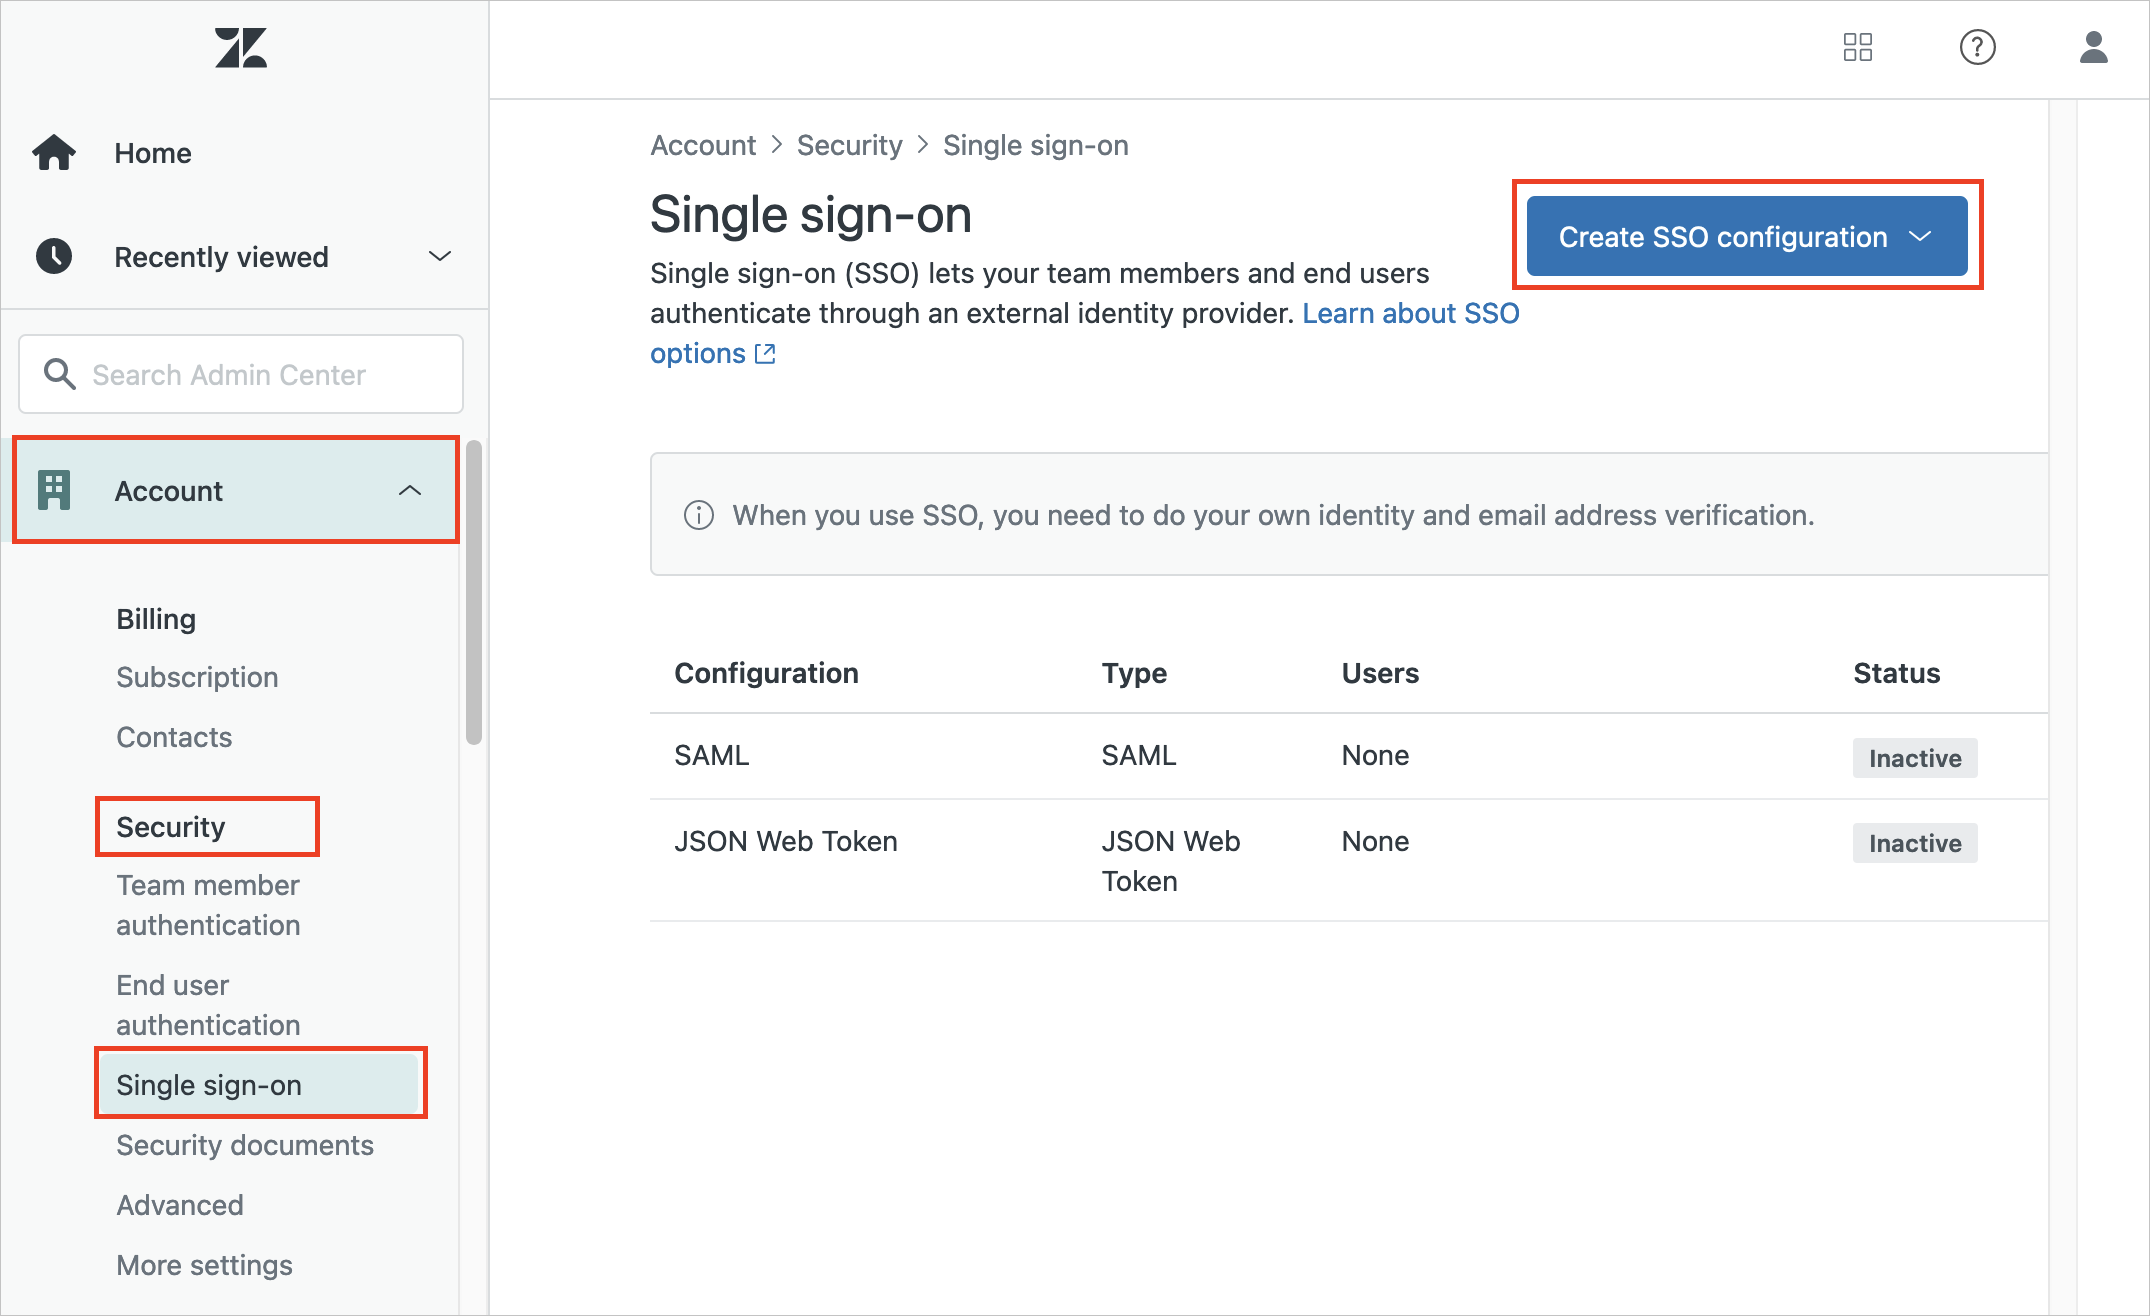Click the JSON Web Token Inactive status toggle
Screen dimensions: 2150x1316
coord(1912,842)
